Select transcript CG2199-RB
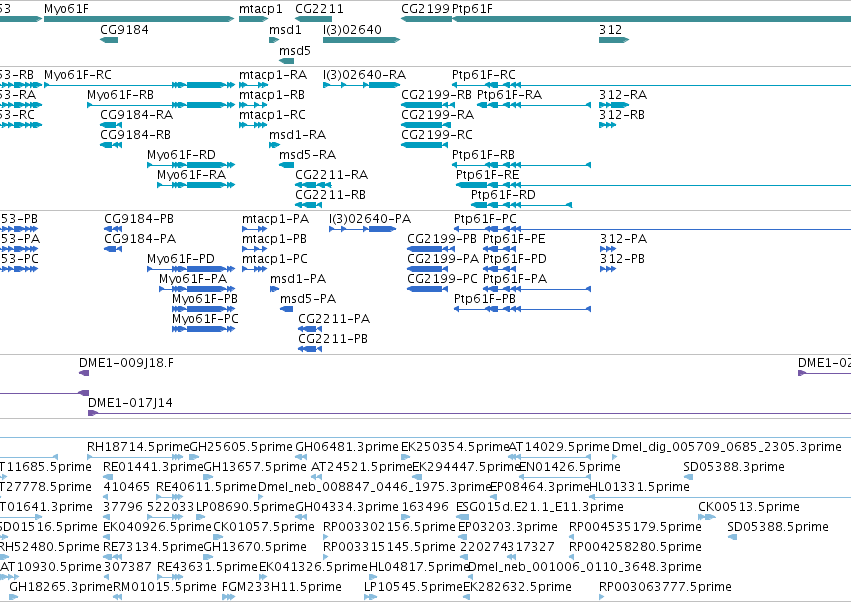This screenshot has width=851, height=602. [426, 105]
